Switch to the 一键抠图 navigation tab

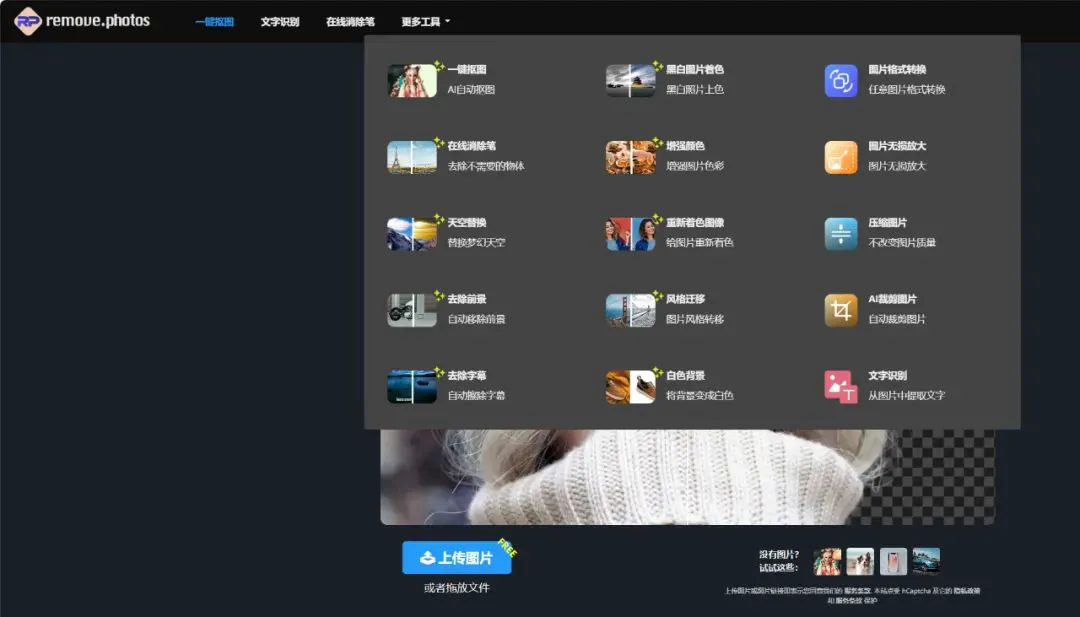point(214,21)
